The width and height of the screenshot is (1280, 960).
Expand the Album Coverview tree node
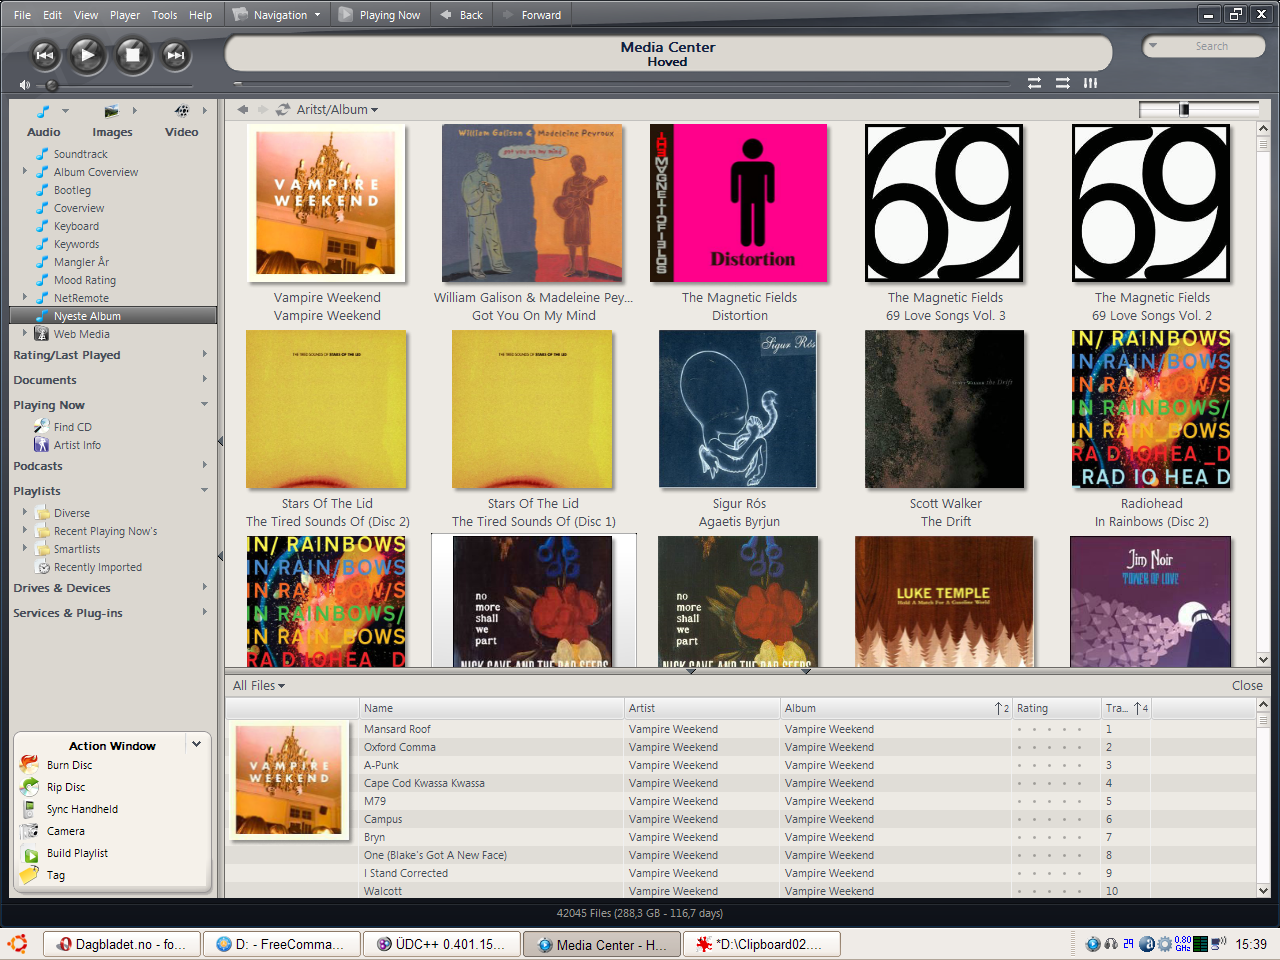[25, 171]
